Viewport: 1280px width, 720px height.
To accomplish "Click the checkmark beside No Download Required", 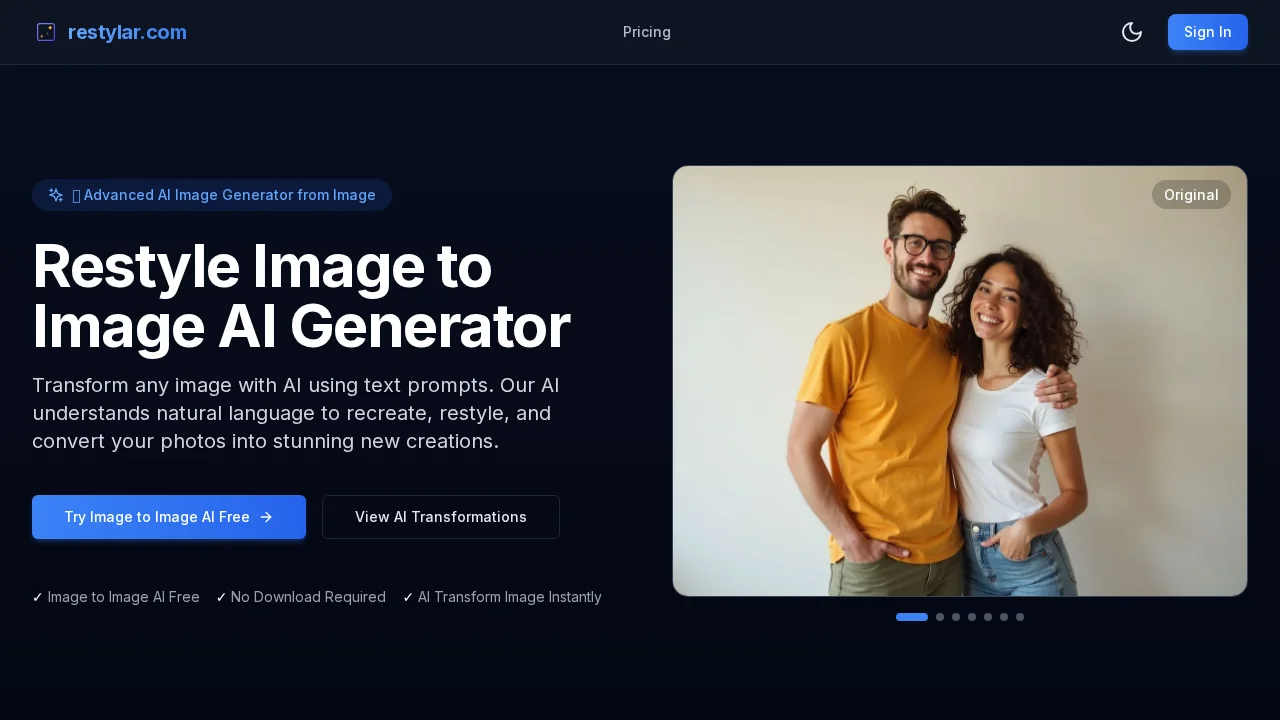I will point(221,597).
